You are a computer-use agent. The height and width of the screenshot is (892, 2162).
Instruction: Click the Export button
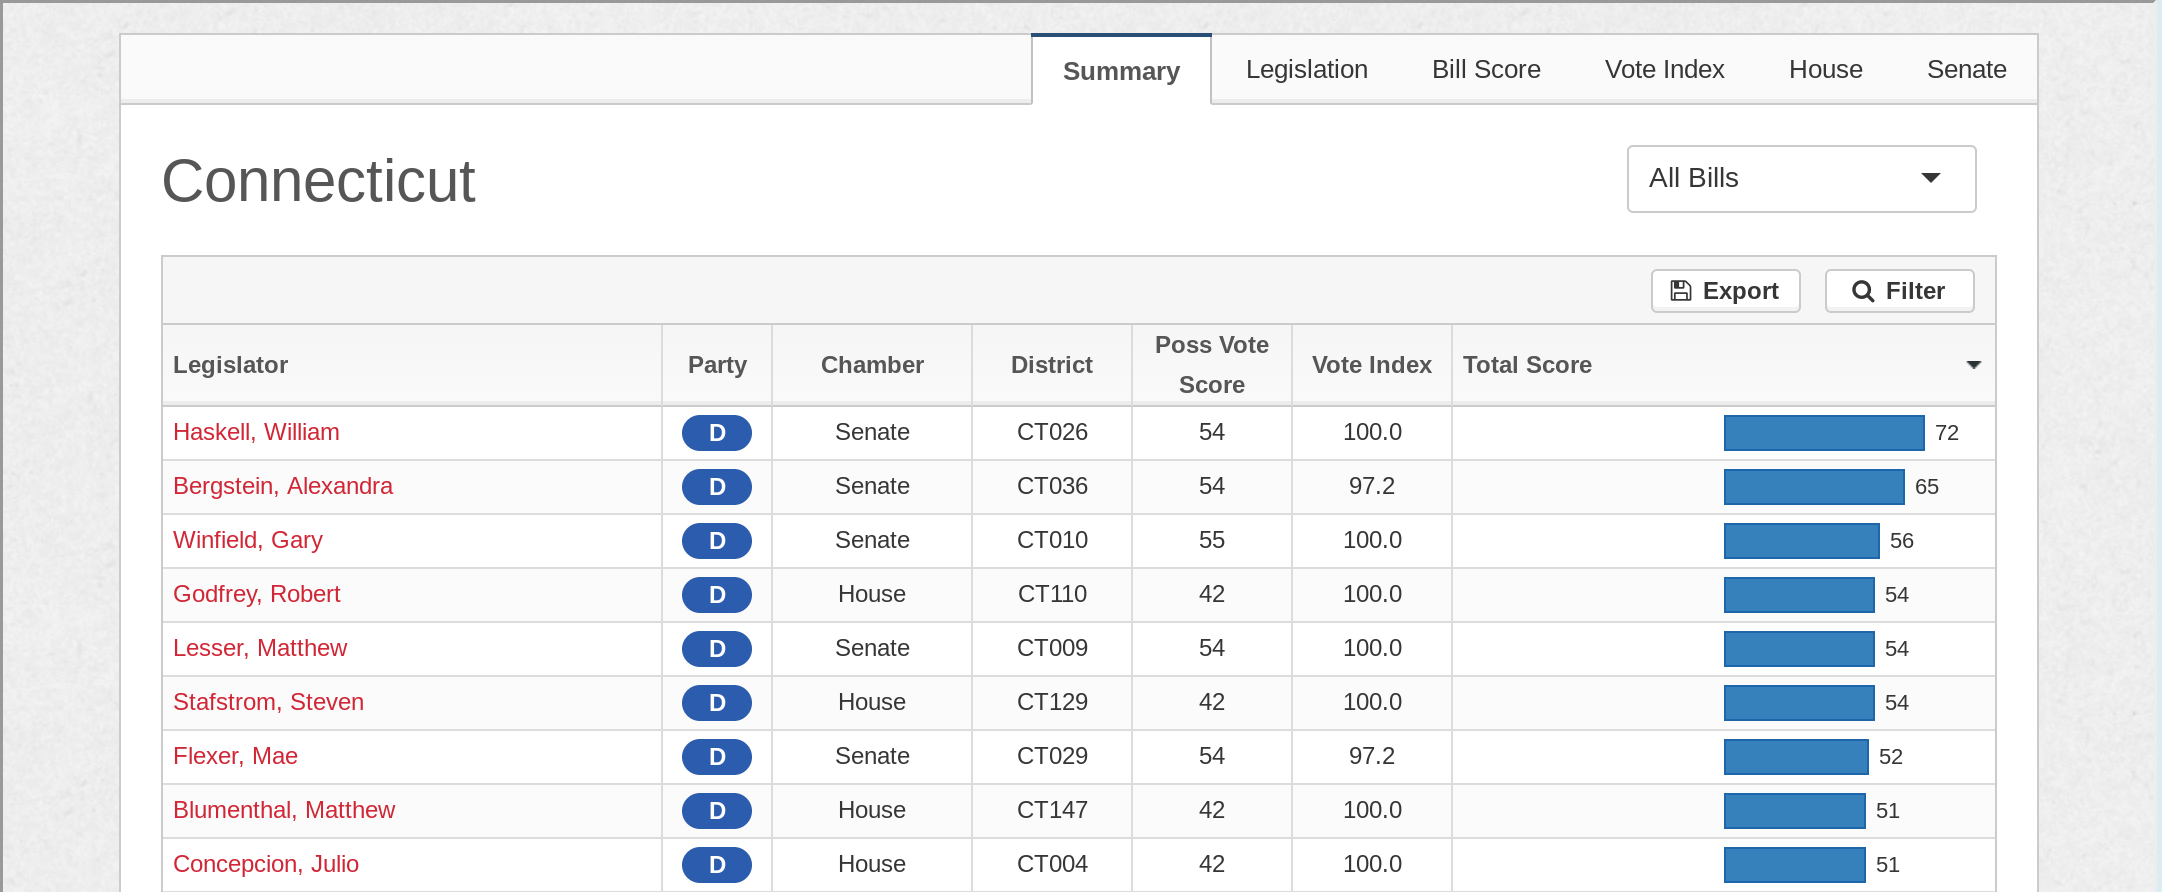click(x=1725, y=291)
